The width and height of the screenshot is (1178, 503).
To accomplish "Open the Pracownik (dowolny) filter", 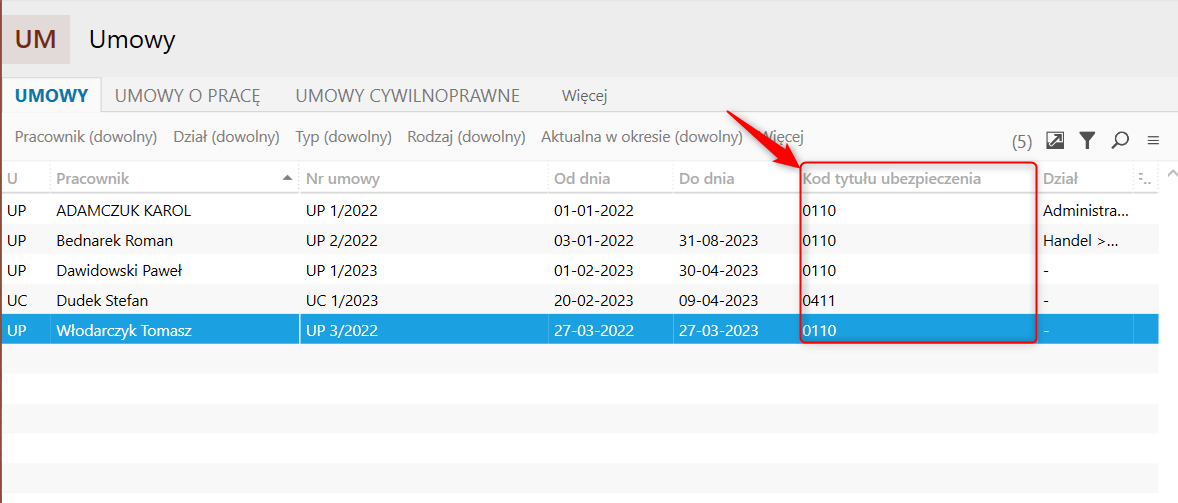I will click(x=86, y=137).
